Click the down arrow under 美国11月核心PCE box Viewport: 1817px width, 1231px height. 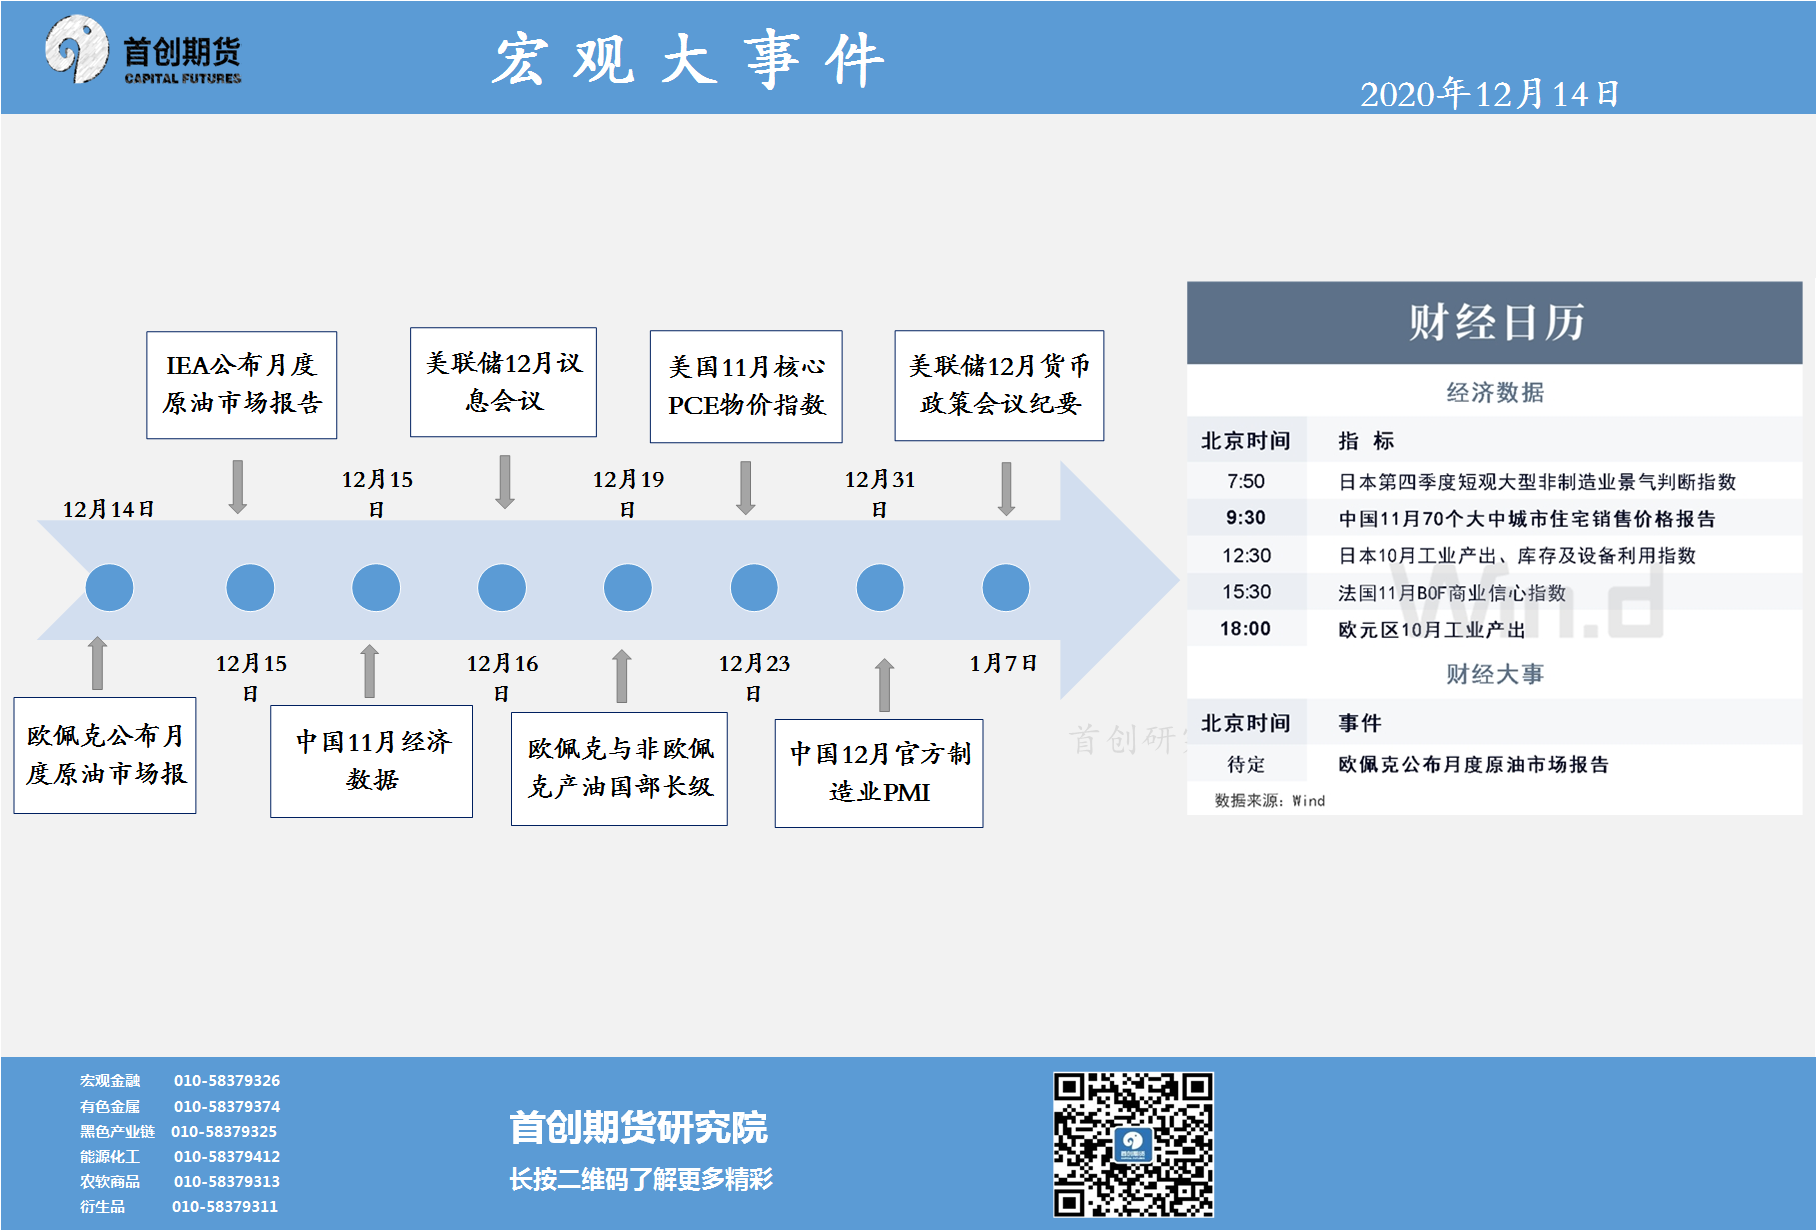click(746, 487)
